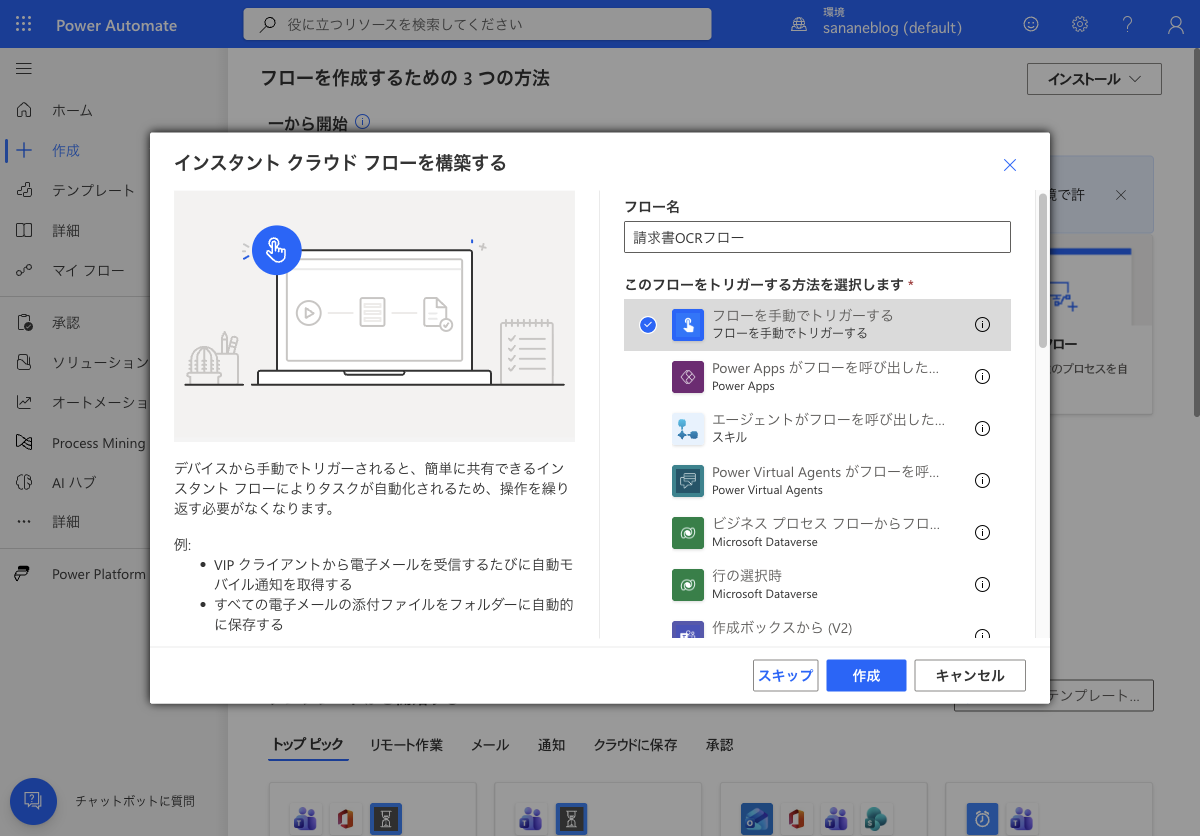This screenshot has height=836, width=1200.
Task: Show info for Power Virtual Agents trigger
Action: click(x=982, y=480)
